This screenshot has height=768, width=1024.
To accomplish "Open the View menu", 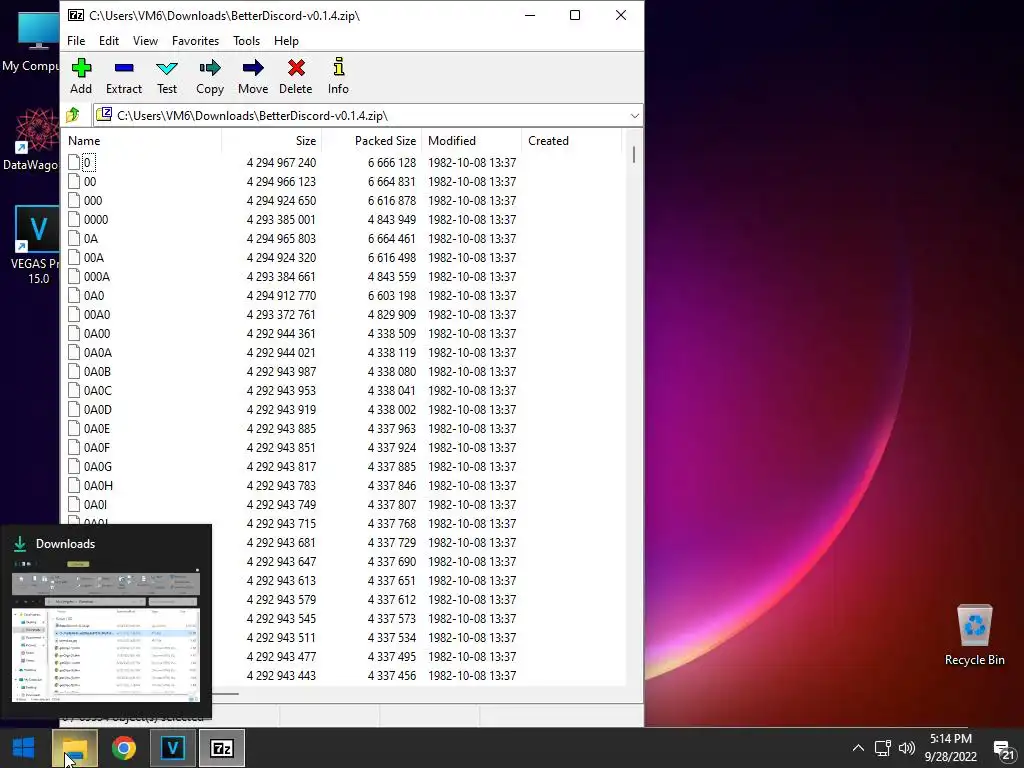I will click(145, 40).
